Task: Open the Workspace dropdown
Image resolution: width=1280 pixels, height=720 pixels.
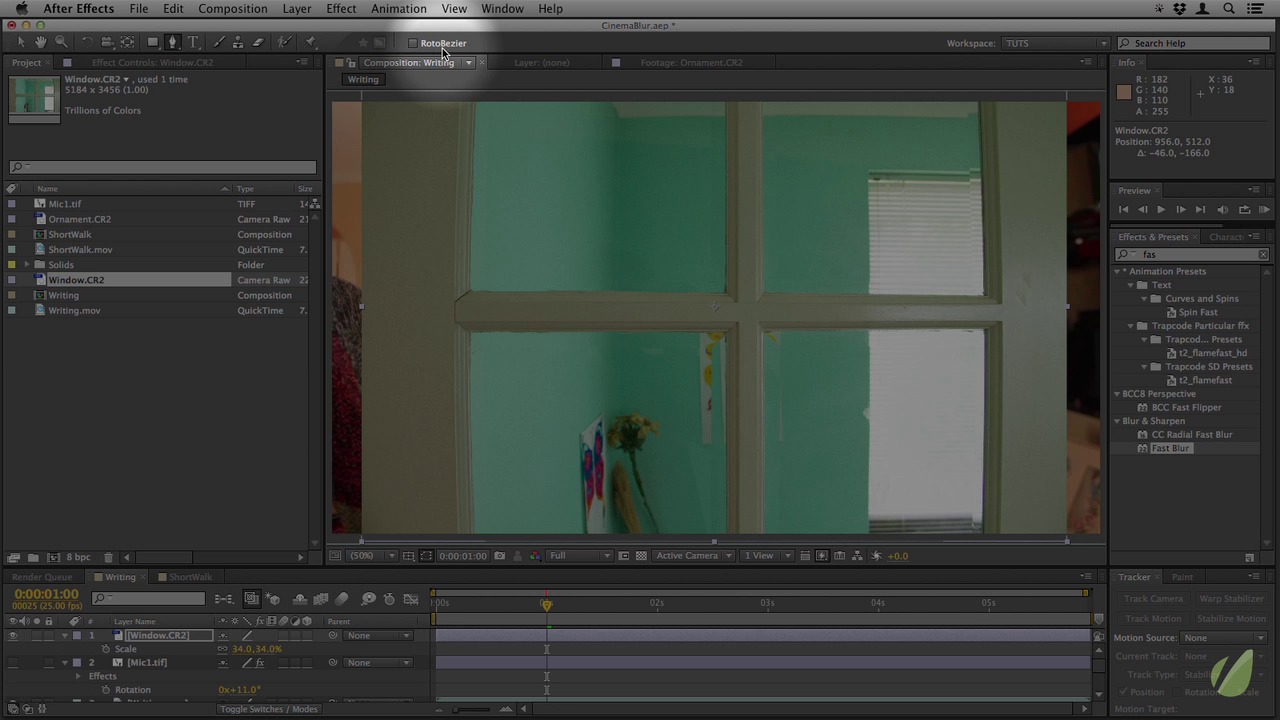Action: pyautogui.click(x=1055, y=43)
